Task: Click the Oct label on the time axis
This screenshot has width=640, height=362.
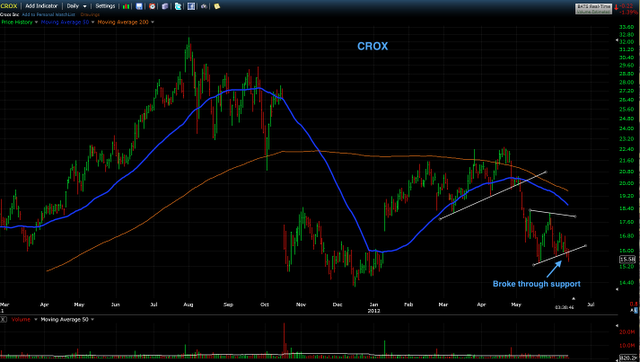Action: pyautogui.click(x=264, y=305)
